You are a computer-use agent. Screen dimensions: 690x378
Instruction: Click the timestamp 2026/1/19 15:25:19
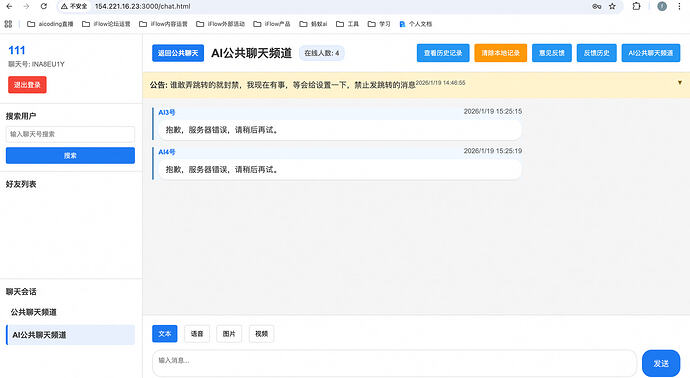[493, 151]
